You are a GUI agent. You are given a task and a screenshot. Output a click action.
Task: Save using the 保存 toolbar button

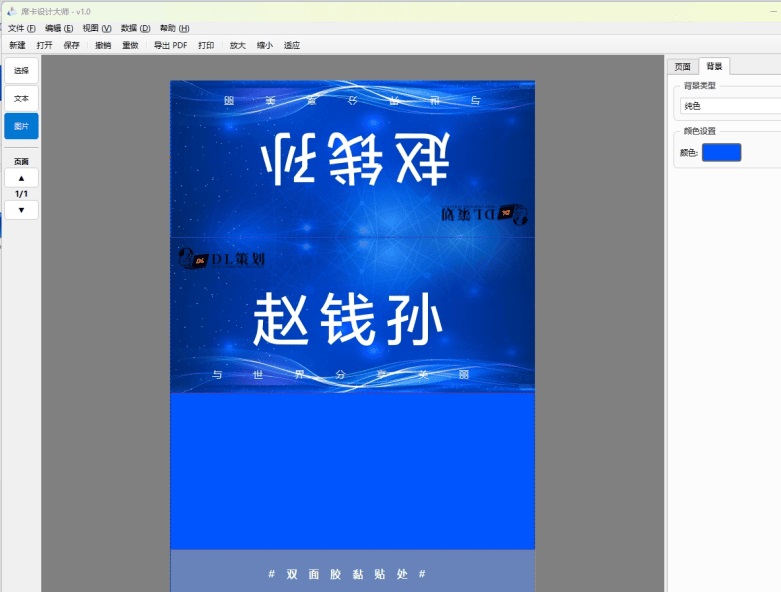[72, 45]
